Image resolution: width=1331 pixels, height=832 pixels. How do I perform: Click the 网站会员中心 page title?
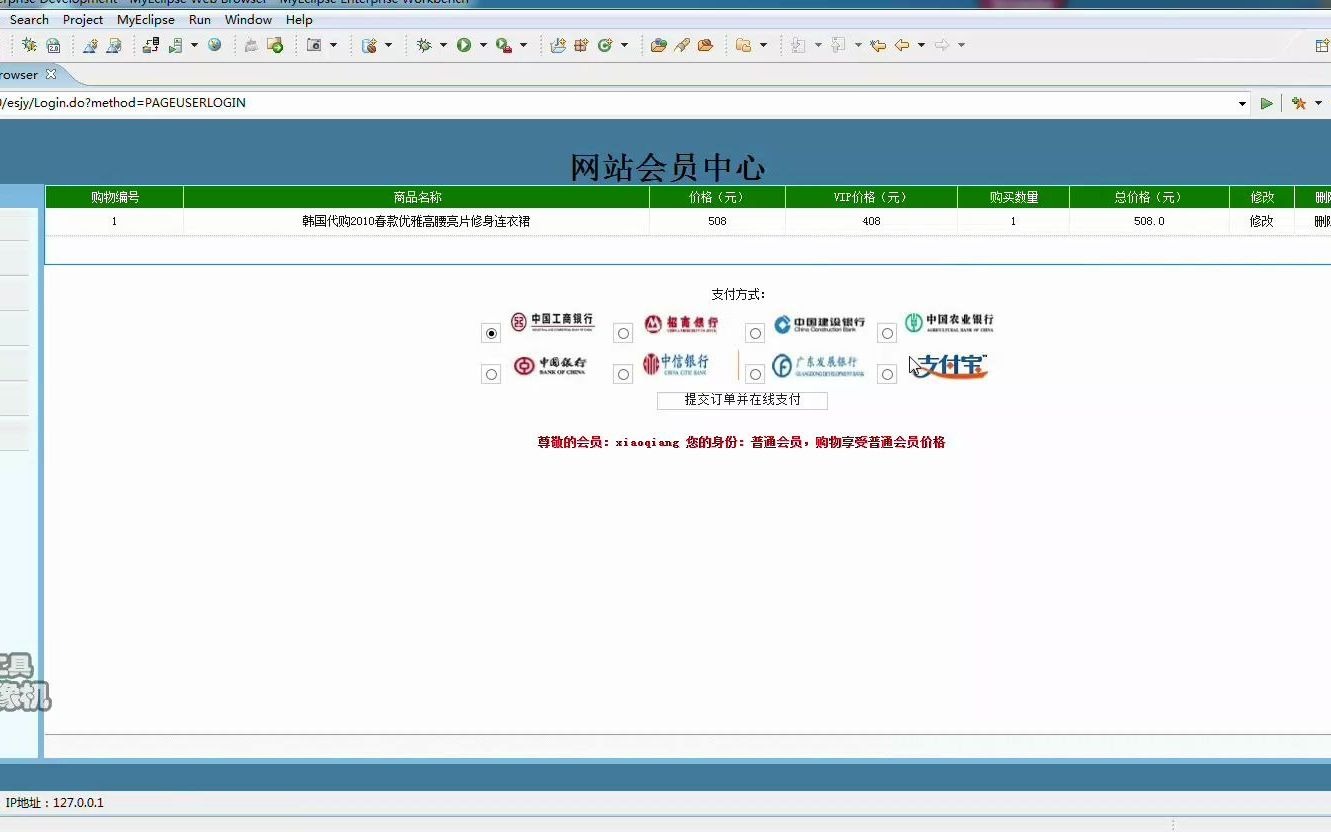point(667,168)
